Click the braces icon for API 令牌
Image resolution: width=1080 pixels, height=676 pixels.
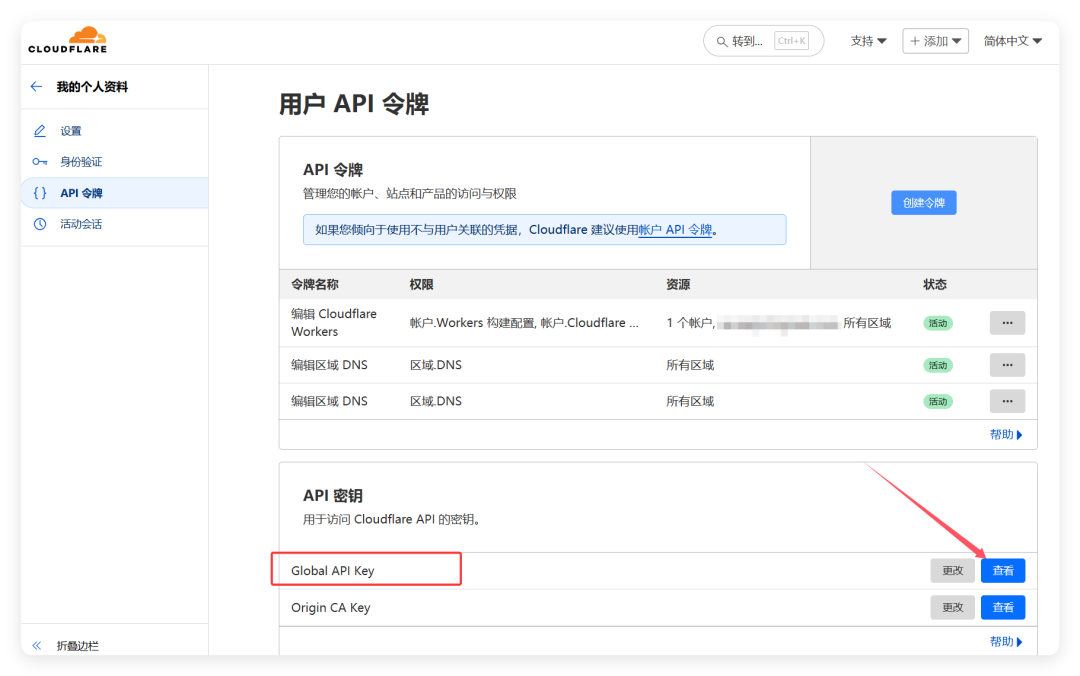click(40, 193)
